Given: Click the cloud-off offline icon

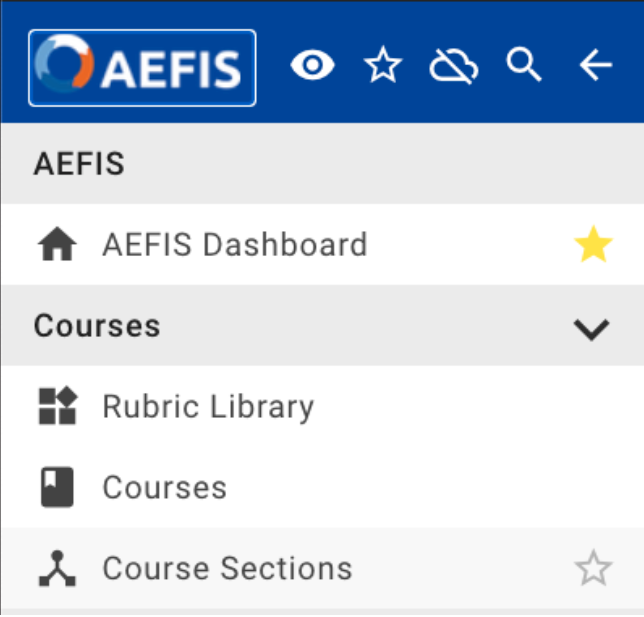Looking at the screenshot, I should [453, 66].
